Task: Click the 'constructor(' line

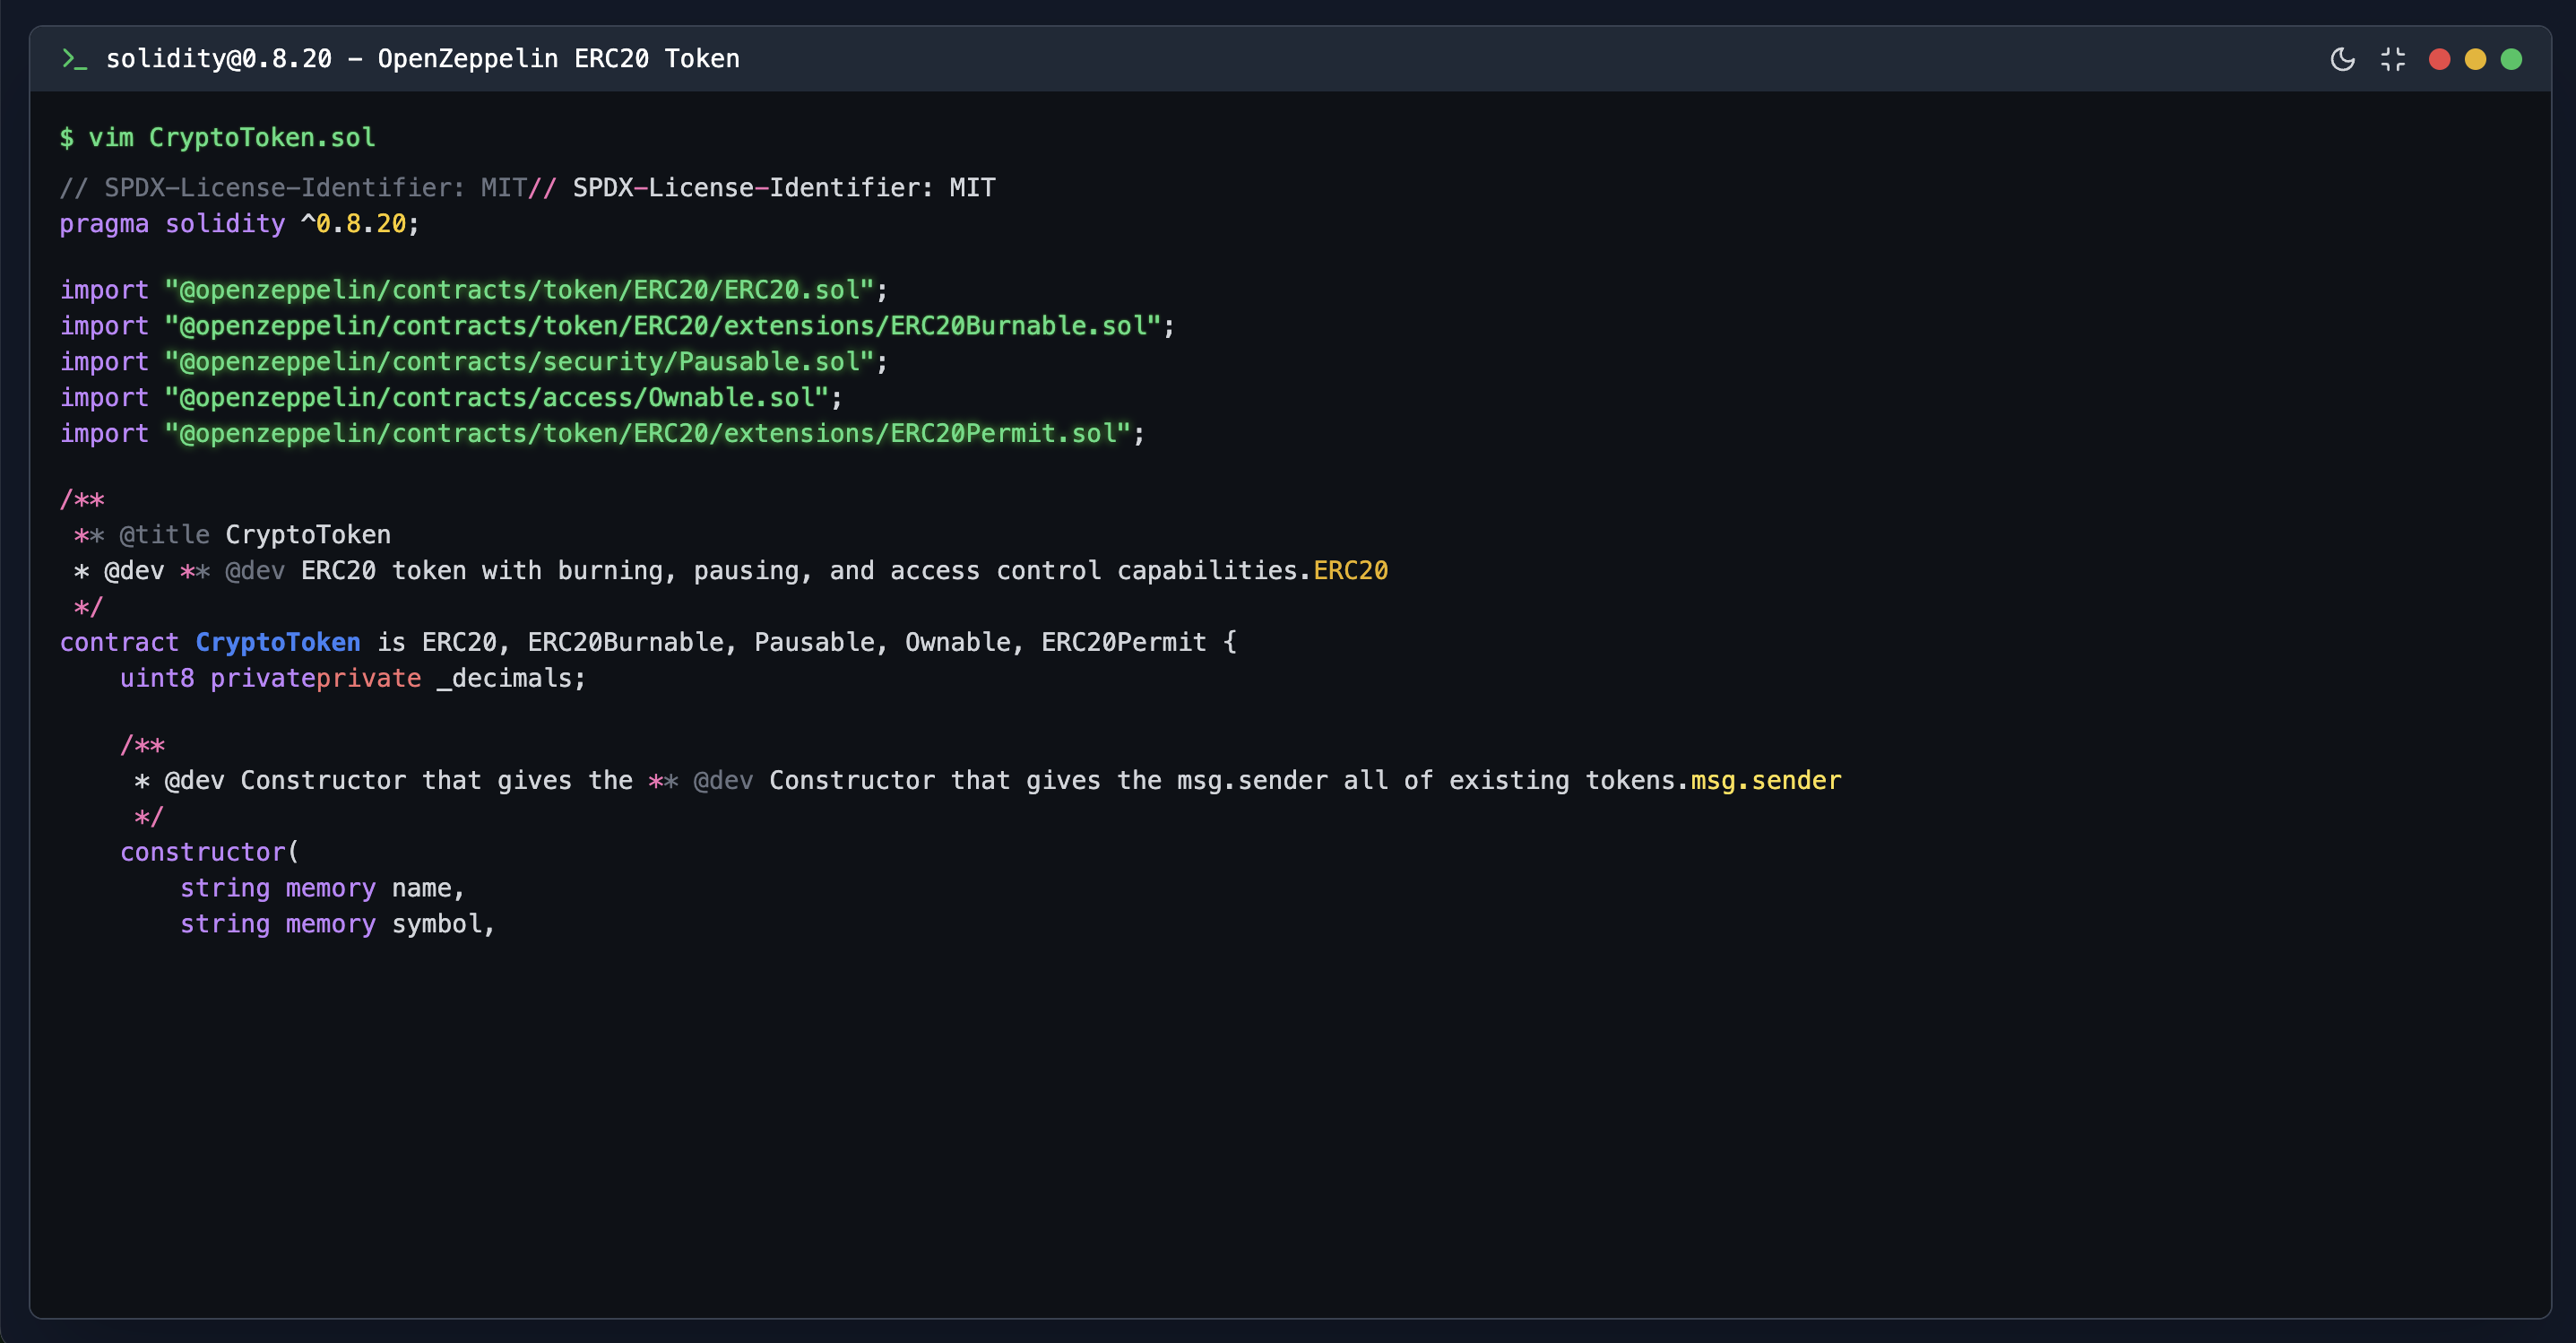Action: click(210, 852)
